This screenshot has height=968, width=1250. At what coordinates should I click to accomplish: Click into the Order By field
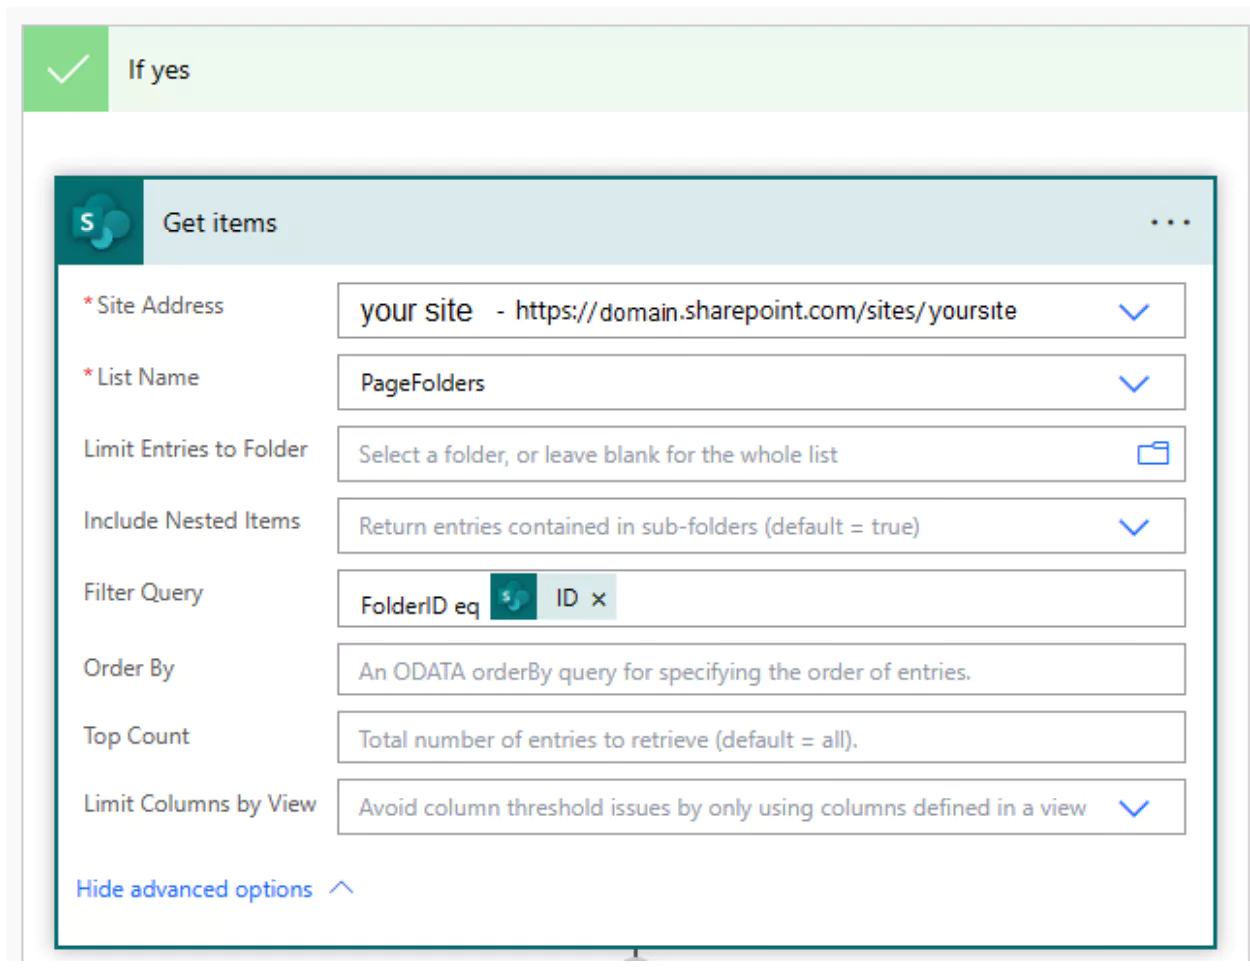761,670
